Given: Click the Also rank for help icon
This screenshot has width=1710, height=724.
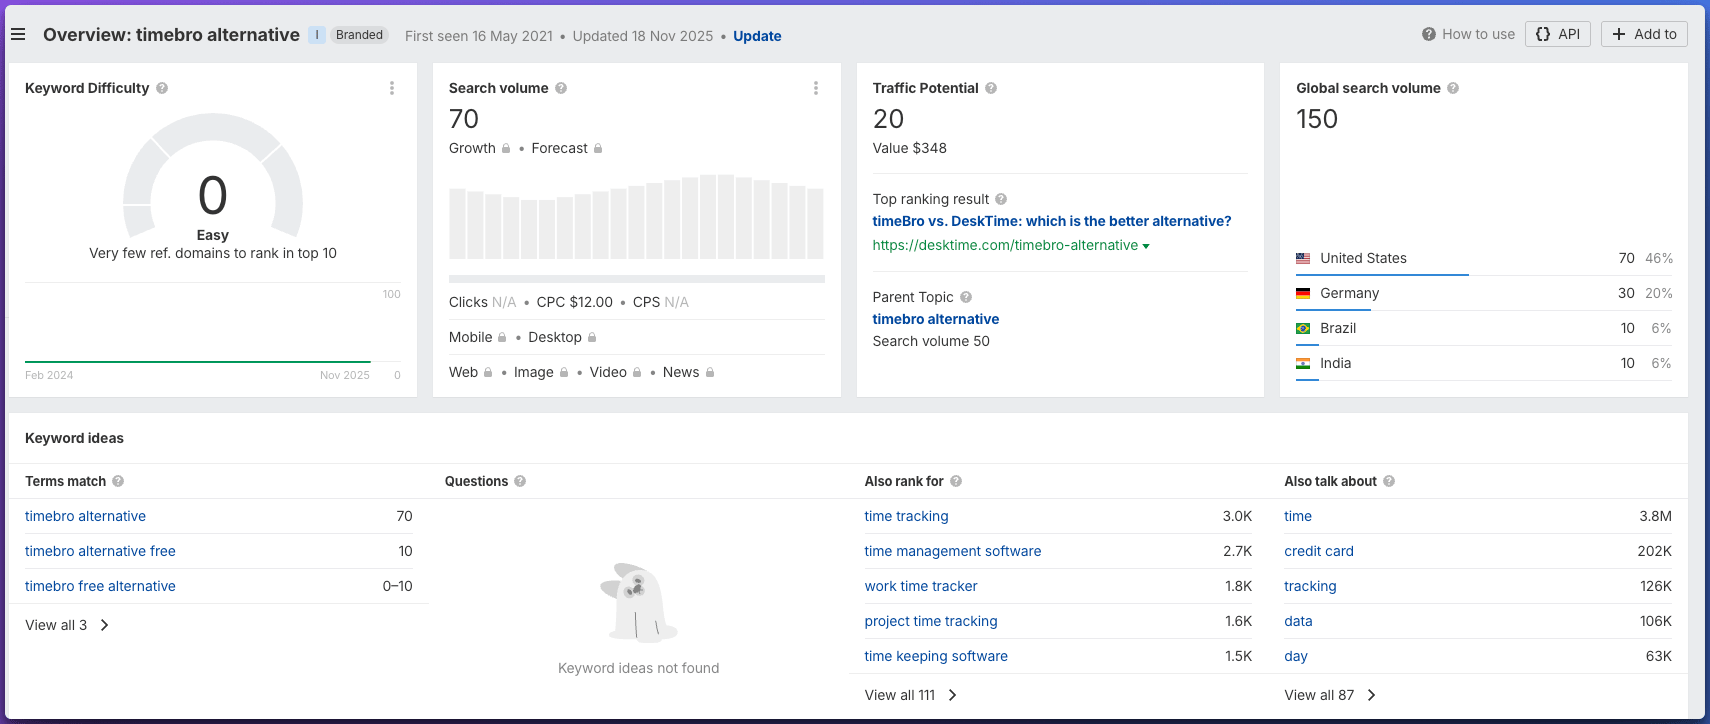Looking at the screenshot, I should coord(956,481).
